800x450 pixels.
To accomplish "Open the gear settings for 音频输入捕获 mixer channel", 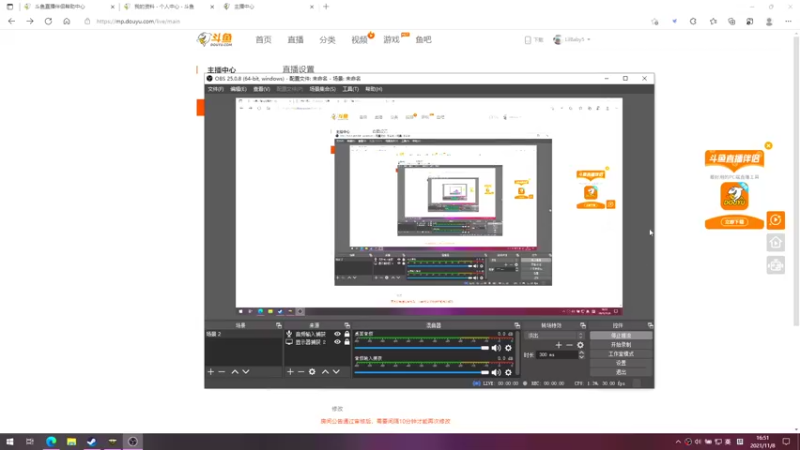I will click(x=508, y=372).
